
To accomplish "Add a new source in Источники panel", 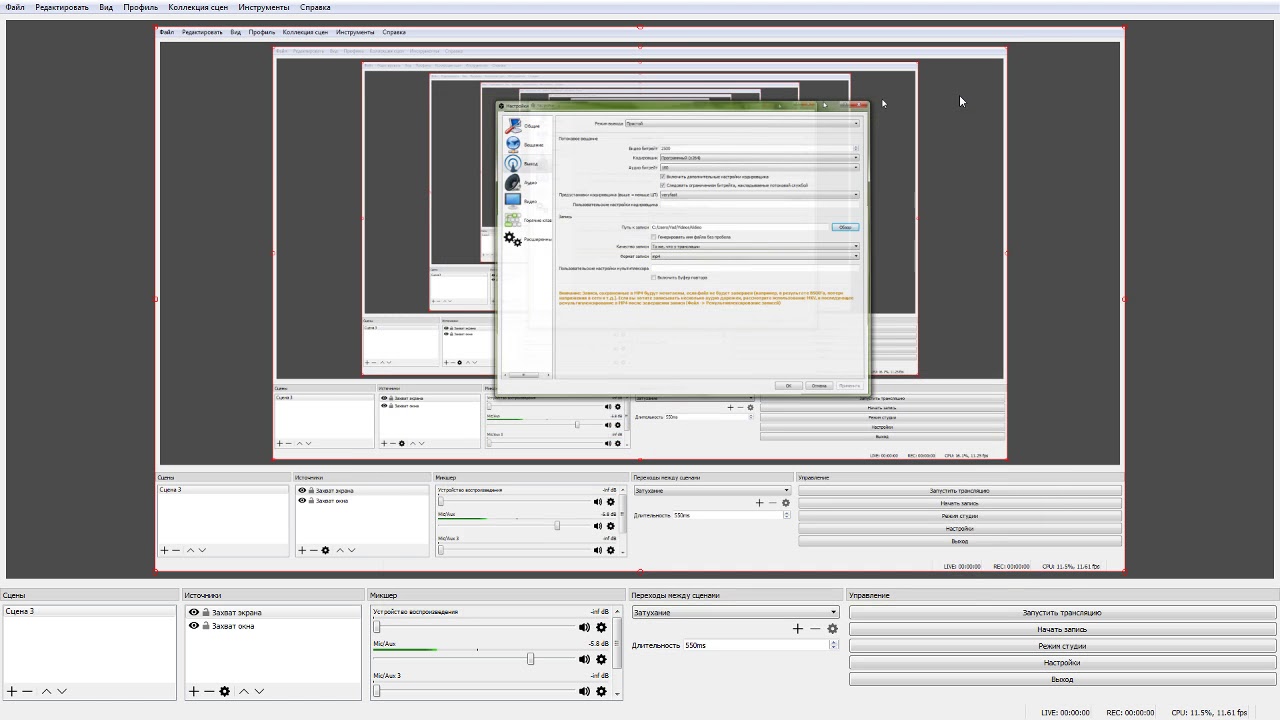I will (194, 691).
